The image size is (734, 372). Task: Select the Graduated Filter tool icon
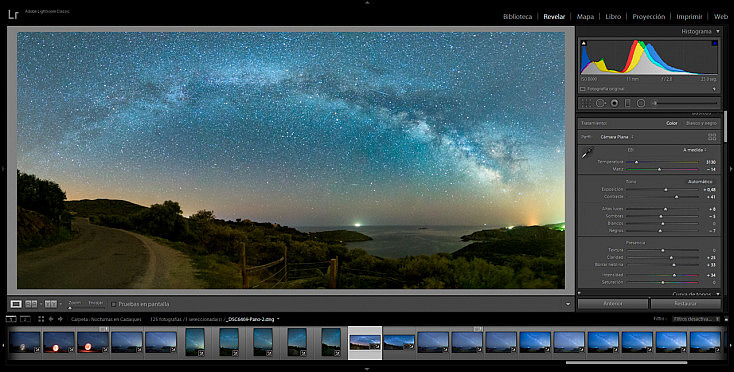tap(628, 103)
